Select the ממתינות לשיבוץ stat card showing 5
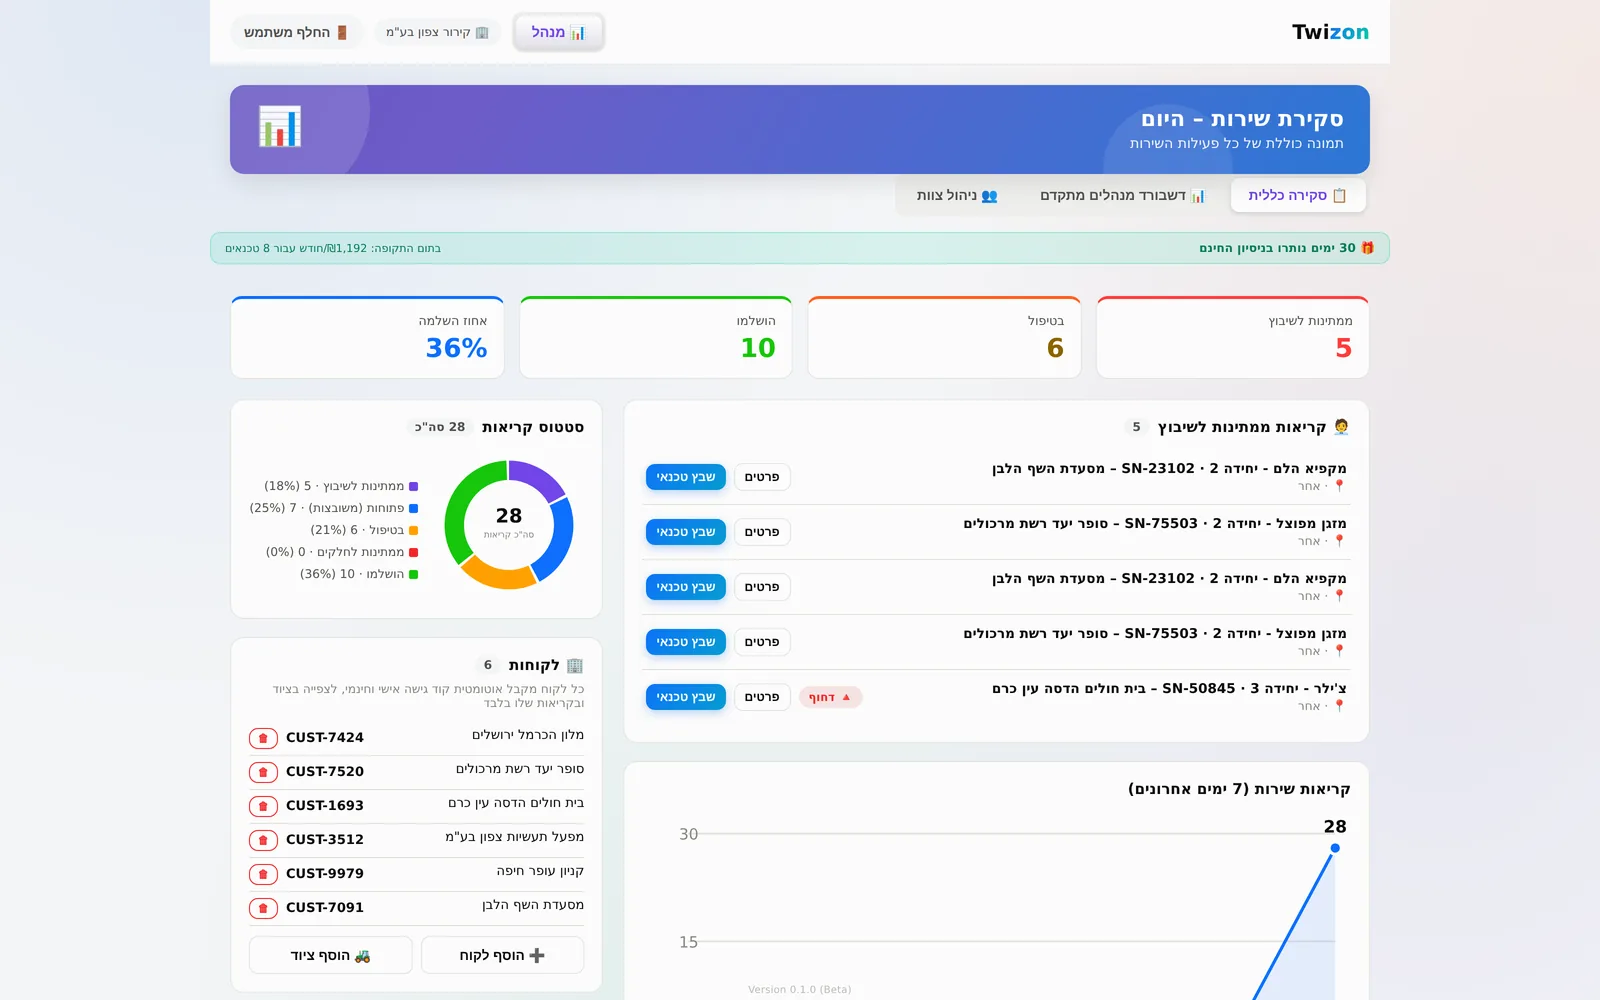 pyautogui.click(x=1233, y=338)
